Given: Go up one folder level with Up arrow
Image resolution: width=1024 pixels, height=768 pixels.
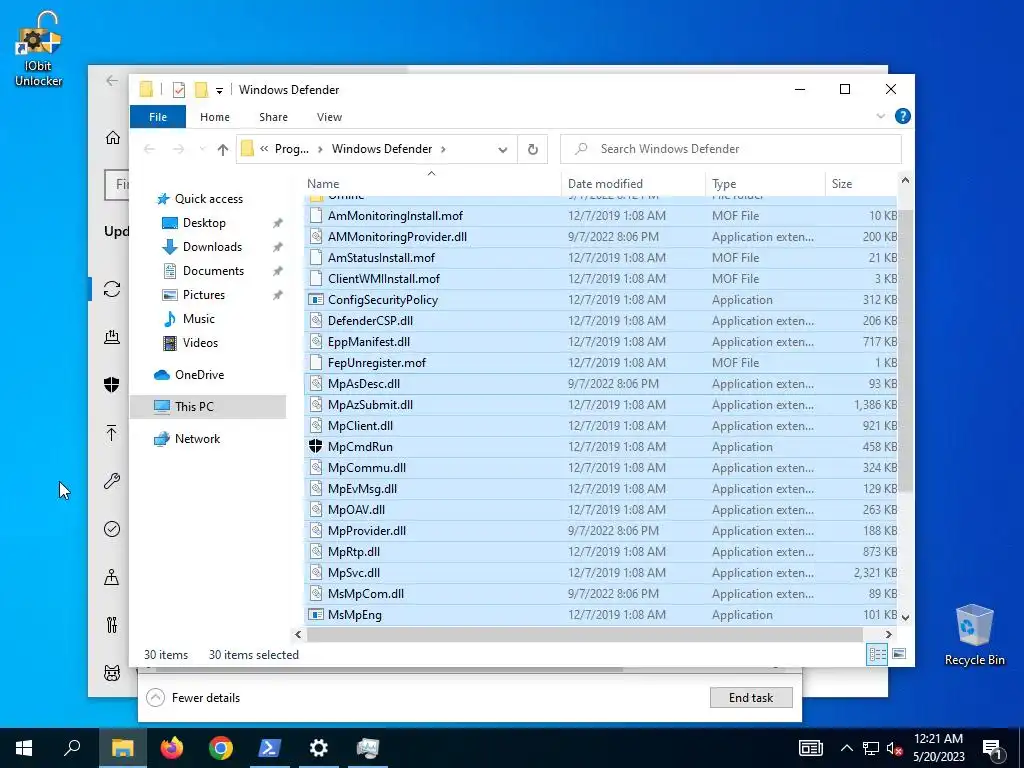Looking at the screenshot, I should pyautogui.click(x=223, y=150).
